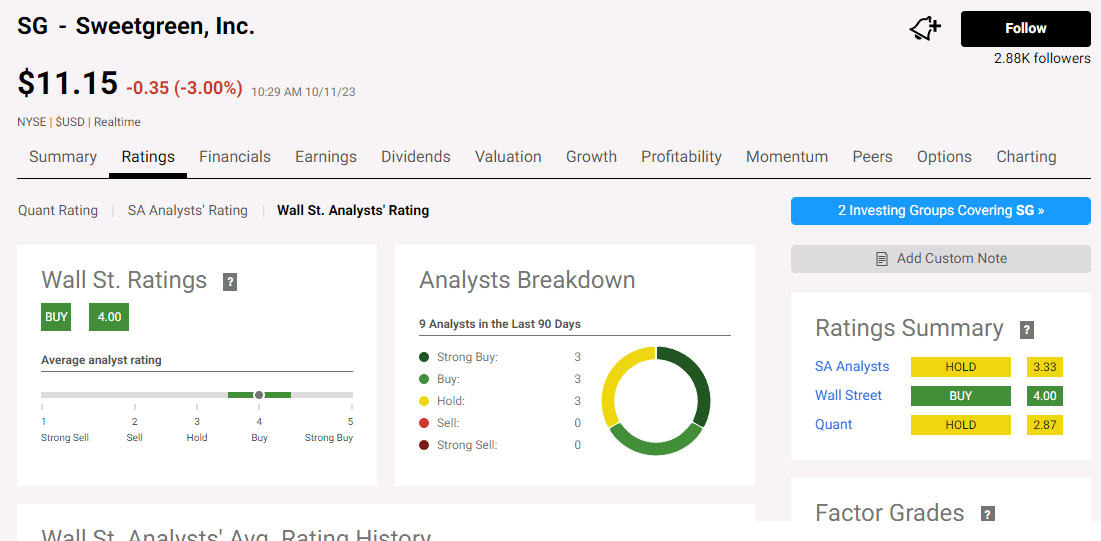Viewport: 1101px width, 541px height.
Task: Click the average analyst rating slider marker
Action: click(259, 395)
